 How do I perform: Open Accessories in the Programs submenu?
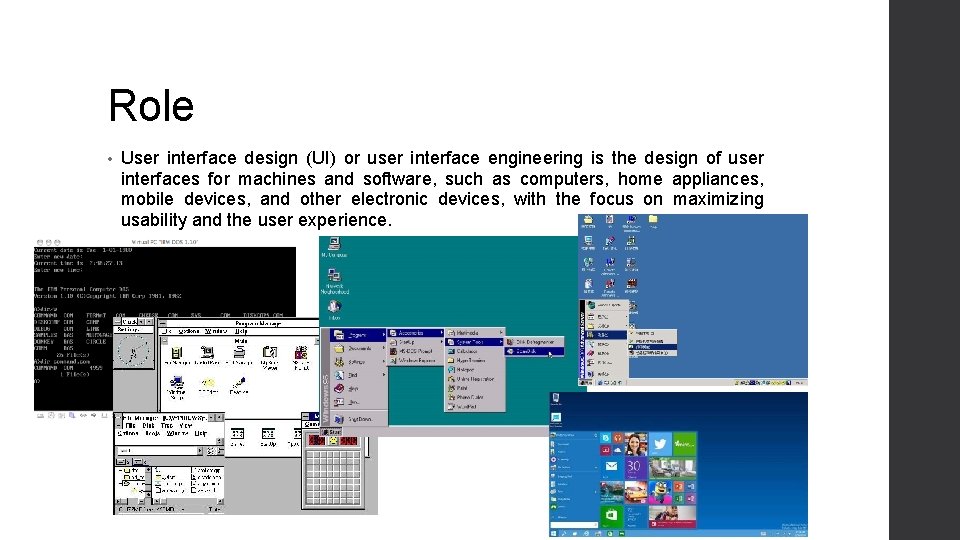(416, 333)
